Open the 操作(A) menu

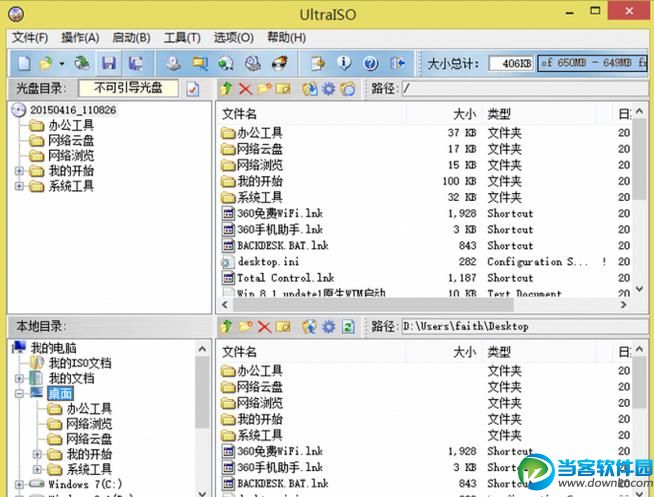80,38
